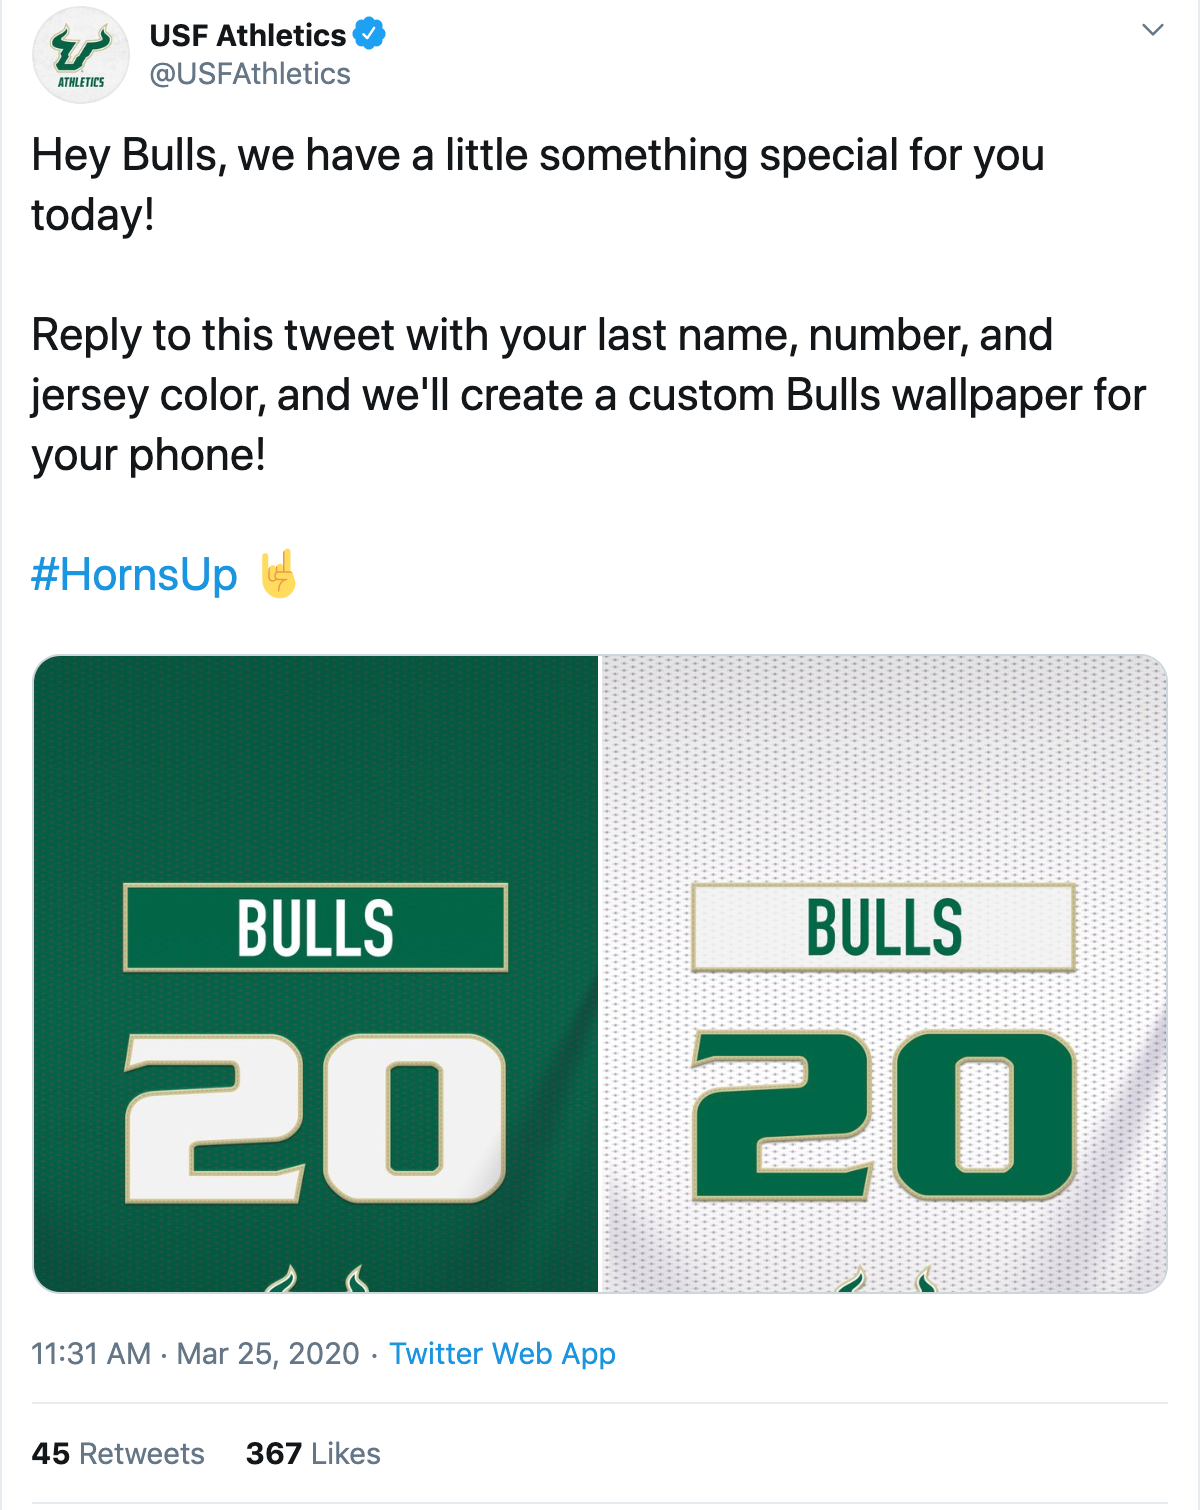The image size is (1200, 1510).
Task: Click the white BULLS nameplate
Action: pos(884,927)
